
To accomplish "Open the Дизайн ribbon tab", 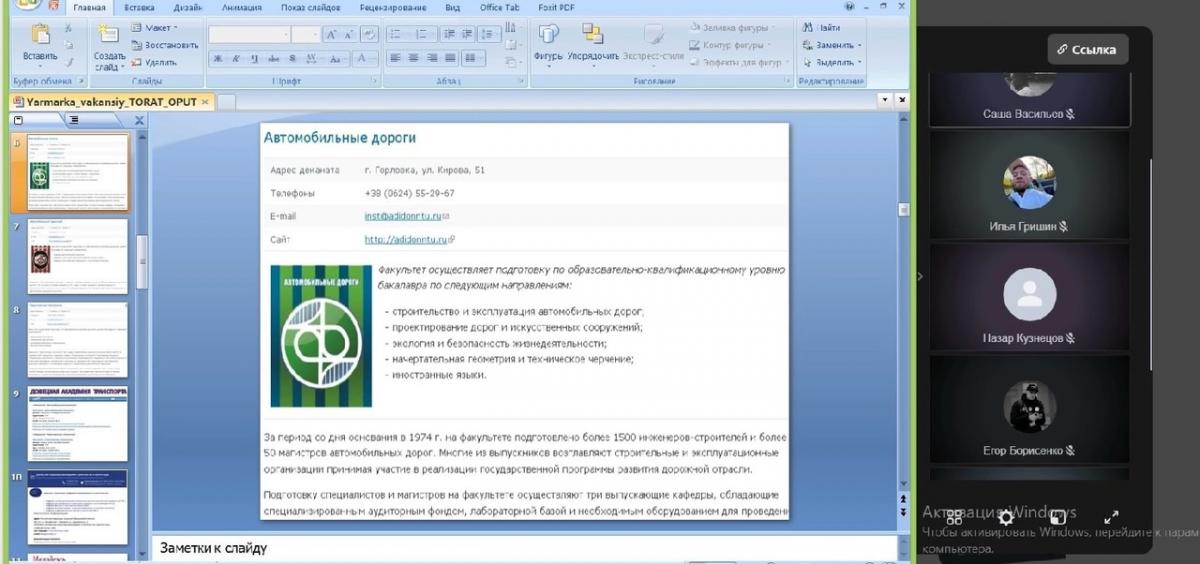I will [188, 7].
